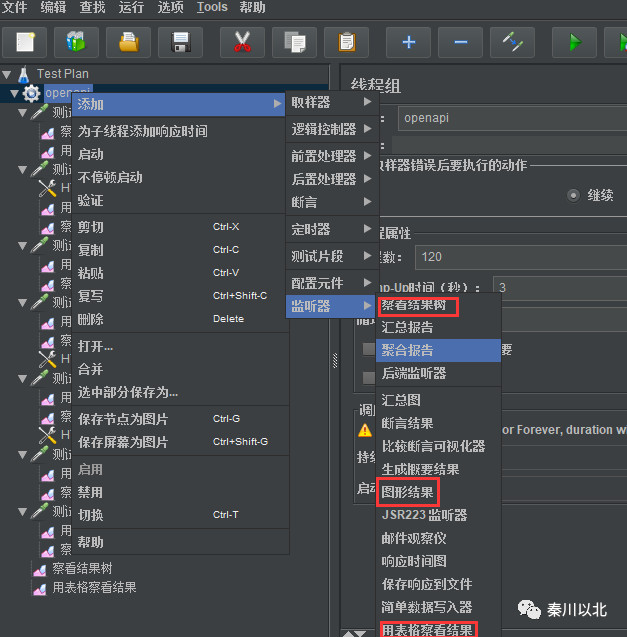The image size is (627, 637).
Task: Add the 汇总图 listener
Action: click(x=438, y=400)
